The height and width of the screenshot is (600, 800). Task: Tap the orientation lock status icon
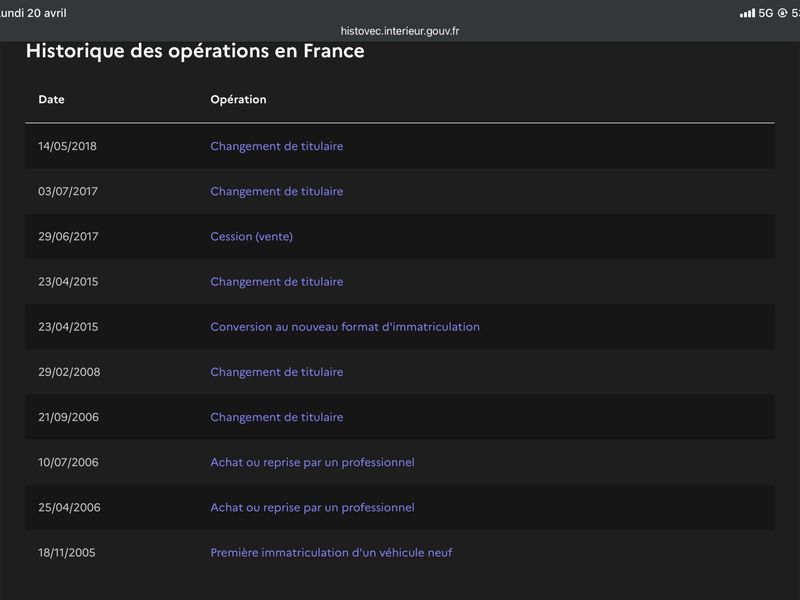click(782, 13)
